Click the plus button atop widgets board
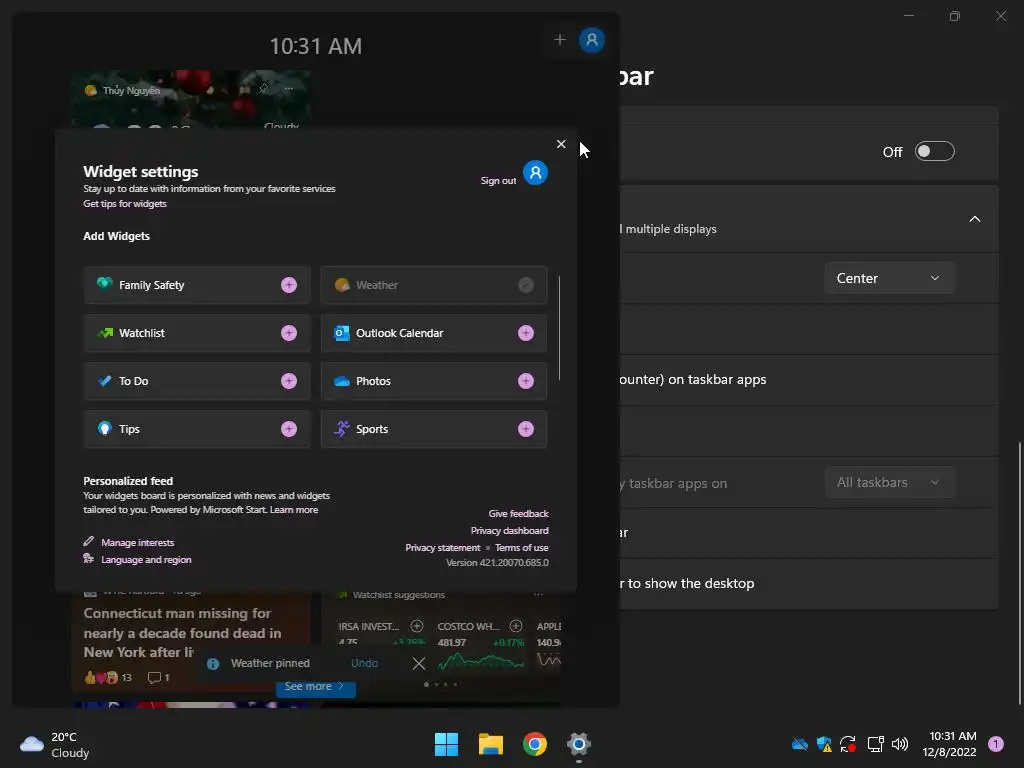 point(560,40)
